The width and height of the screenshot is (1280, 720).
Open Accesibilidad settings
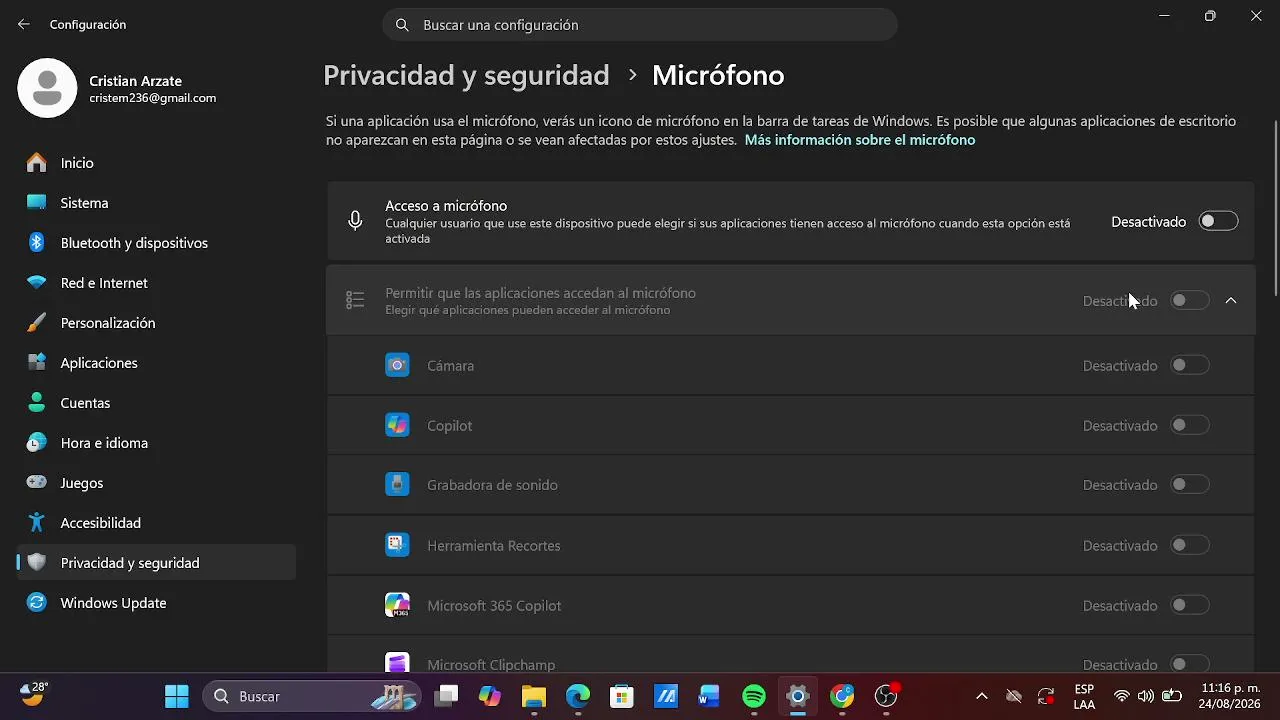click(156, 523)
